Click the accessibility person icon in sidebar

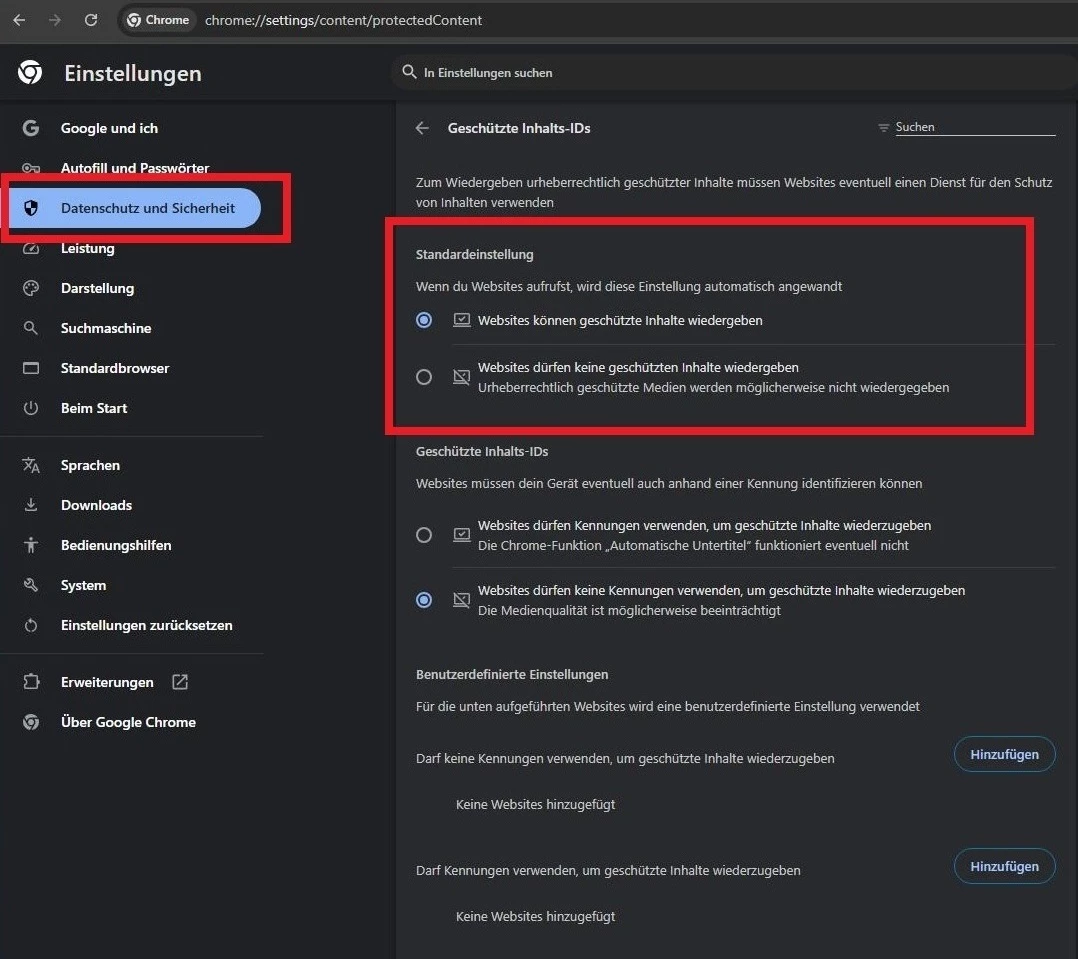point(30,544)
